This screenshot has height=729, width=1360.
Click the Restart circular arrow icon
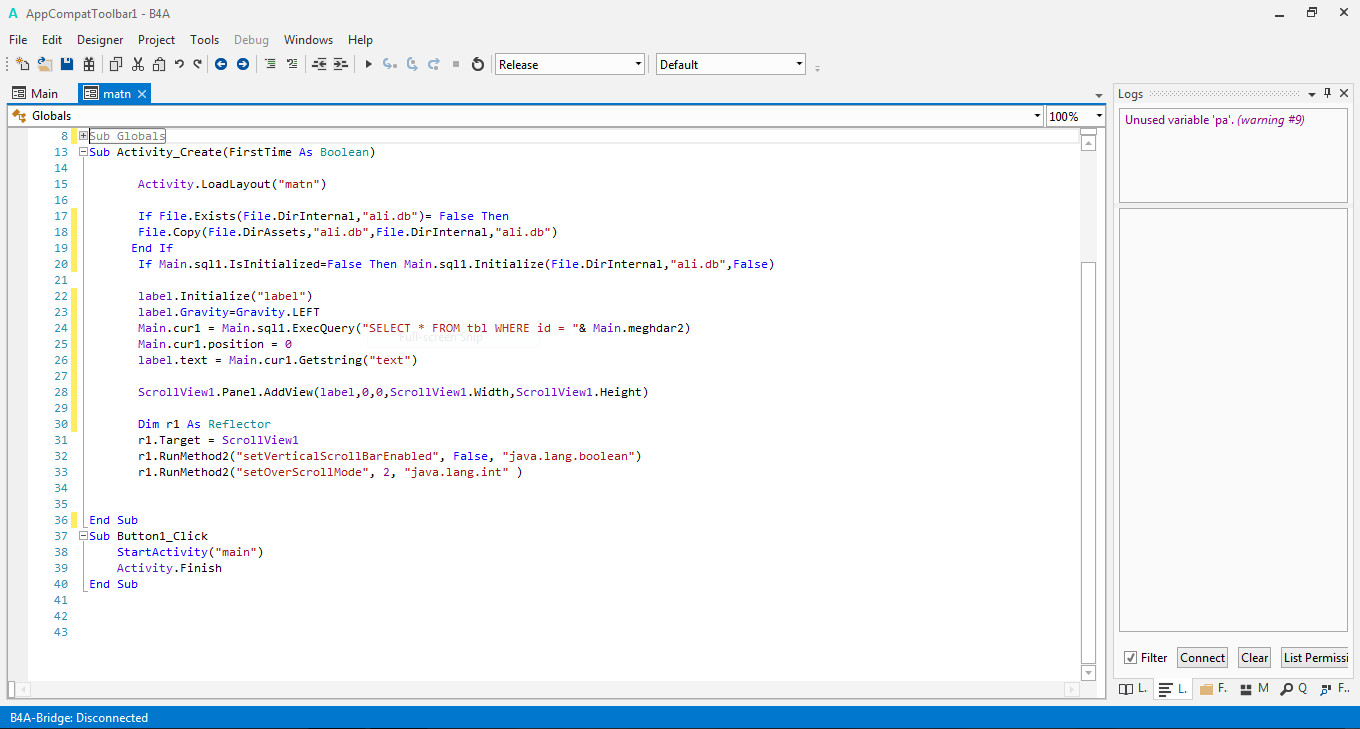(x=478, y=64)
